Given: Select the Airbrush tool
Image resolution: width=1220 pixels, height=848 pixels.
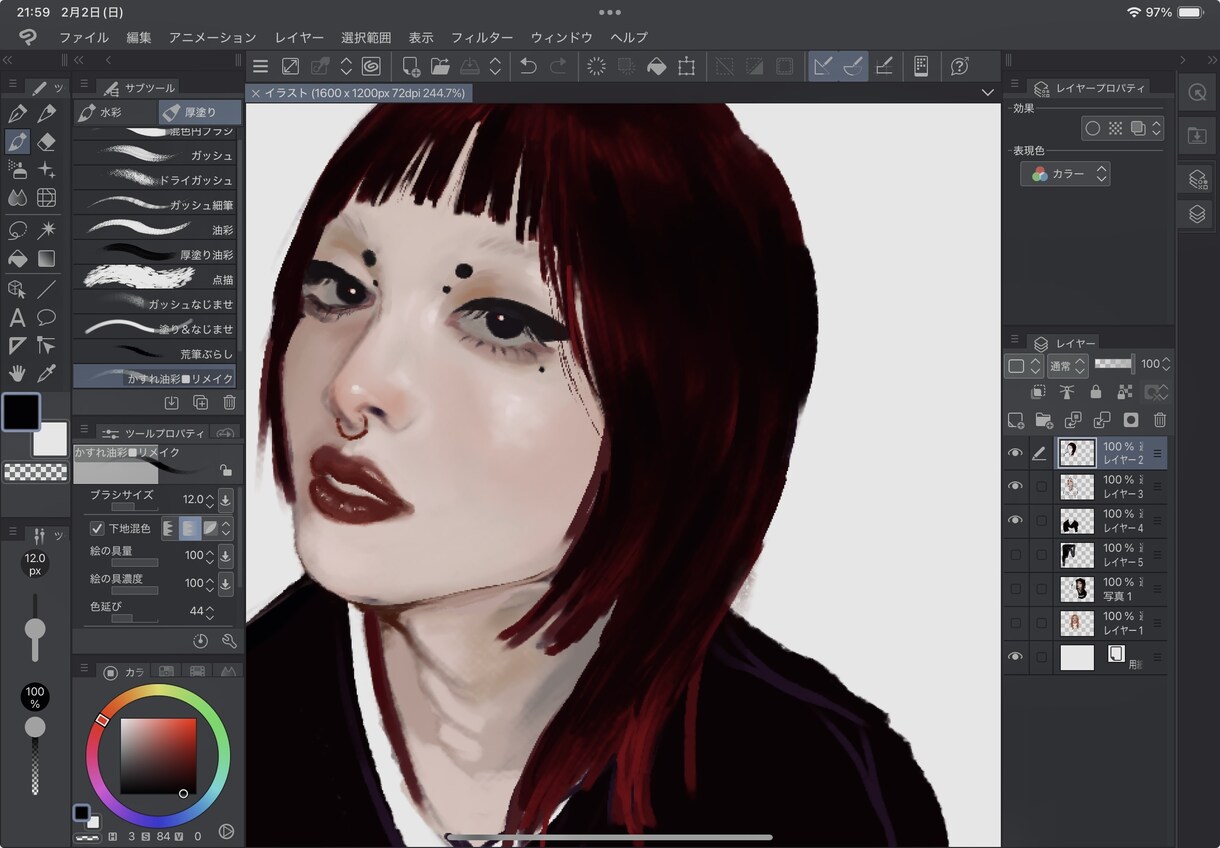Looking at the screenshot, I should [x=17, y=170].
